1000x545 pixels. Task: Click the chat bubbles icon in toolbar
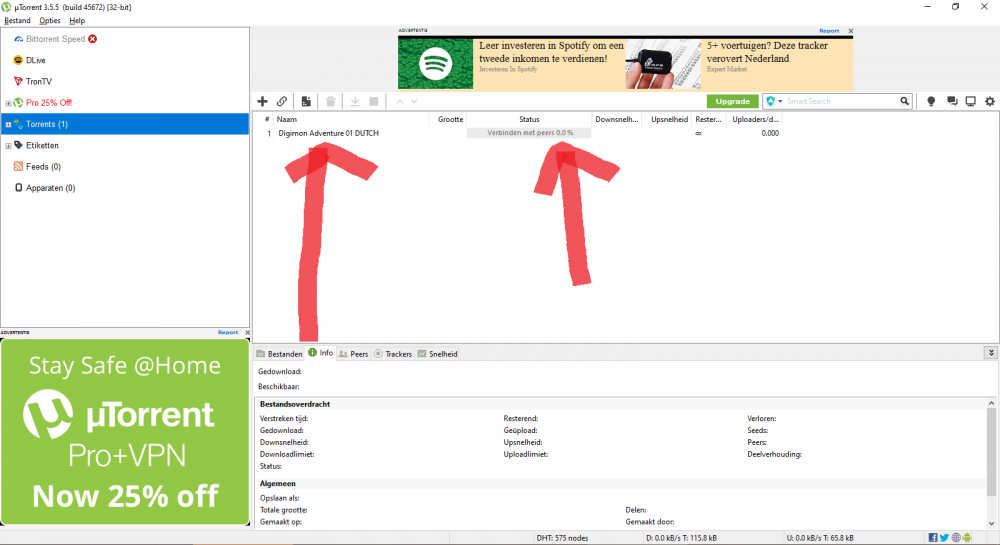coord(951,101)
